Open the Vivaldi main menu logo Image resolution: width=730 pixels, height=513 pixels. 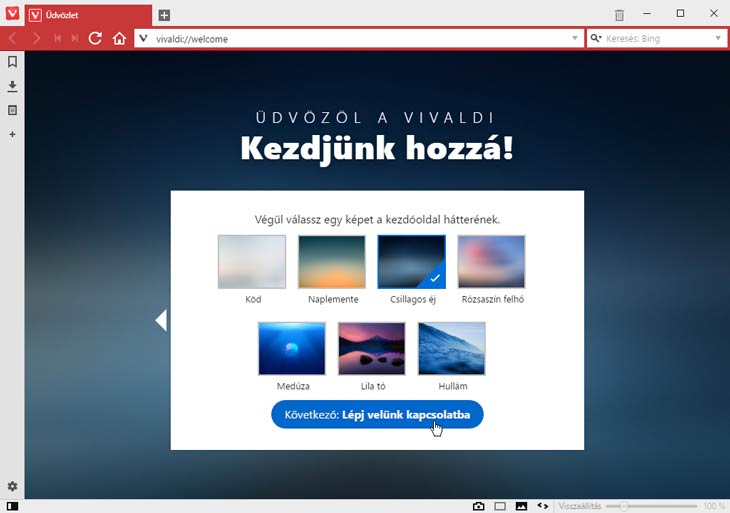point(12,13)
